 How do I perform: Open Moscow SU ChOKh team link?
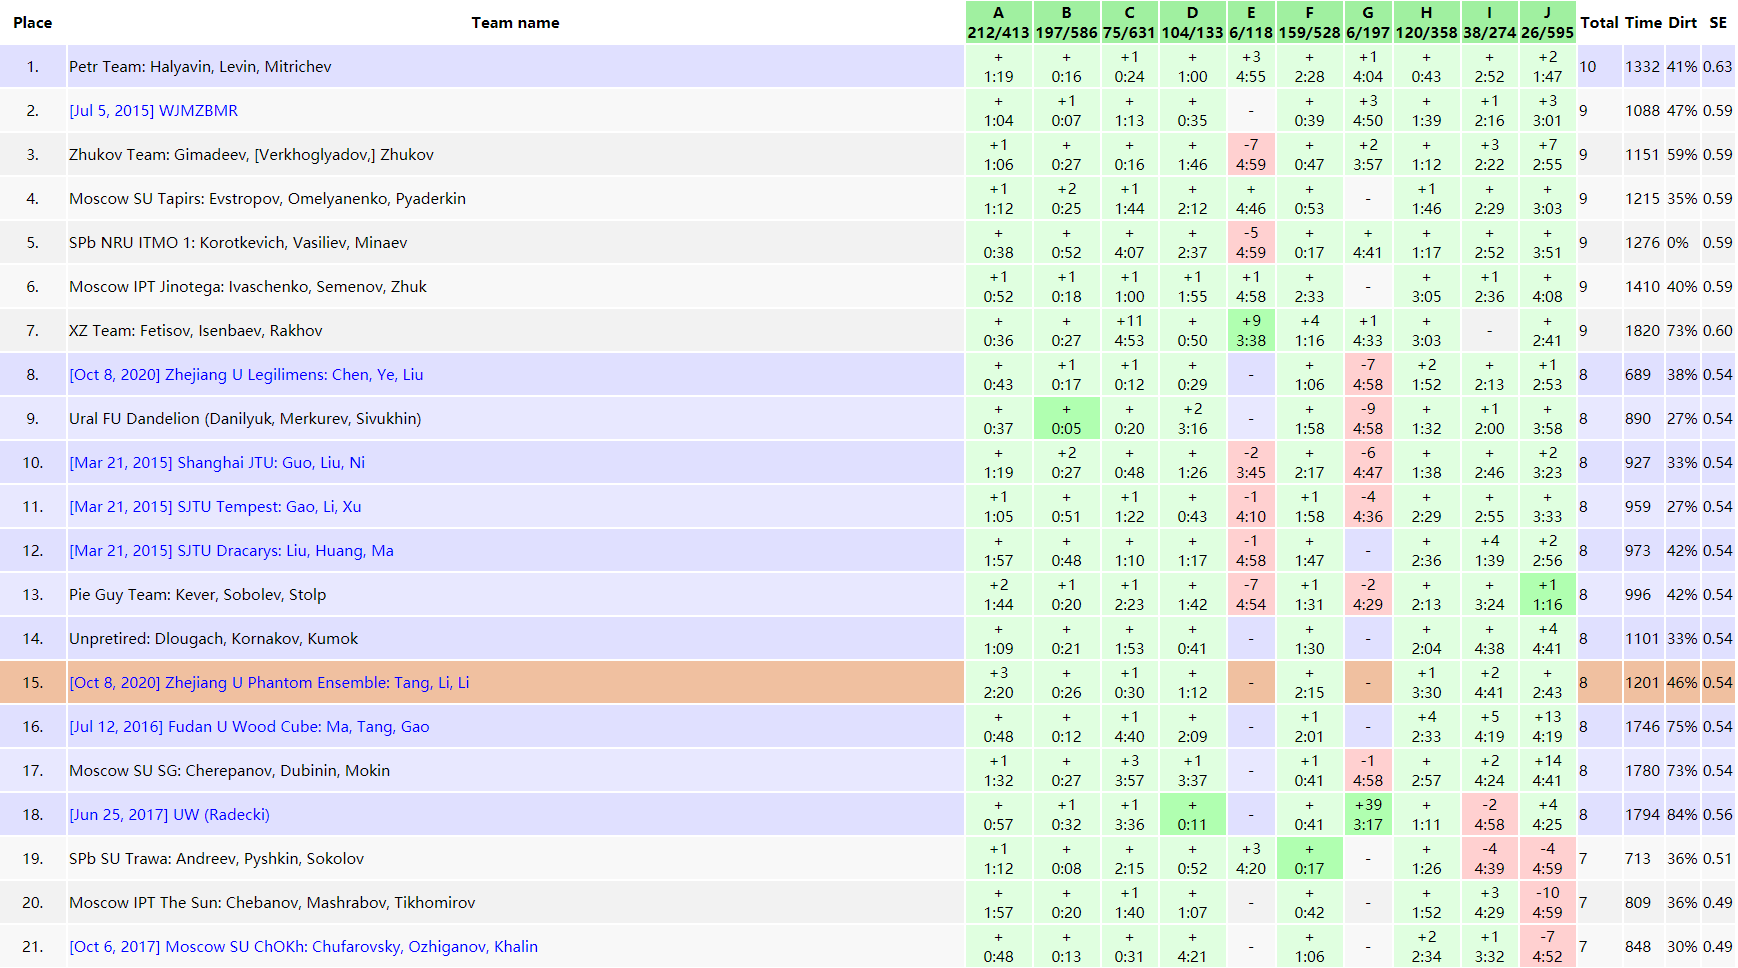coord(303,947)
